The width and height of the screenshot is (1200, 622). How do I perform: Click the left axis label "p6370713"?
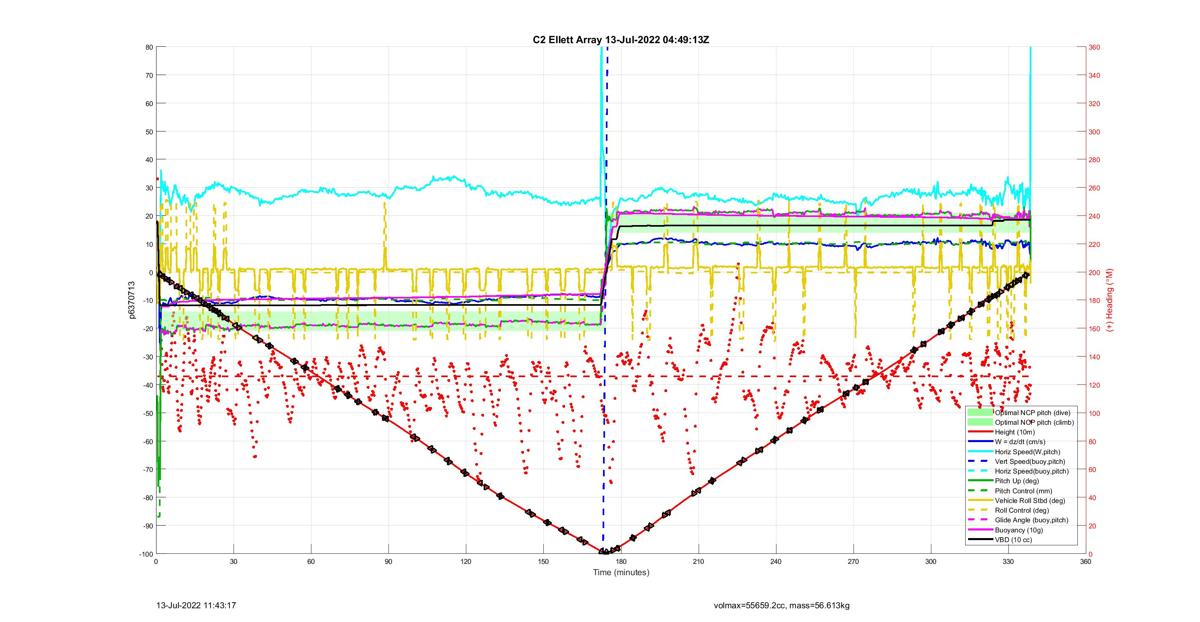pyautogui.click(x=131, y=300)
